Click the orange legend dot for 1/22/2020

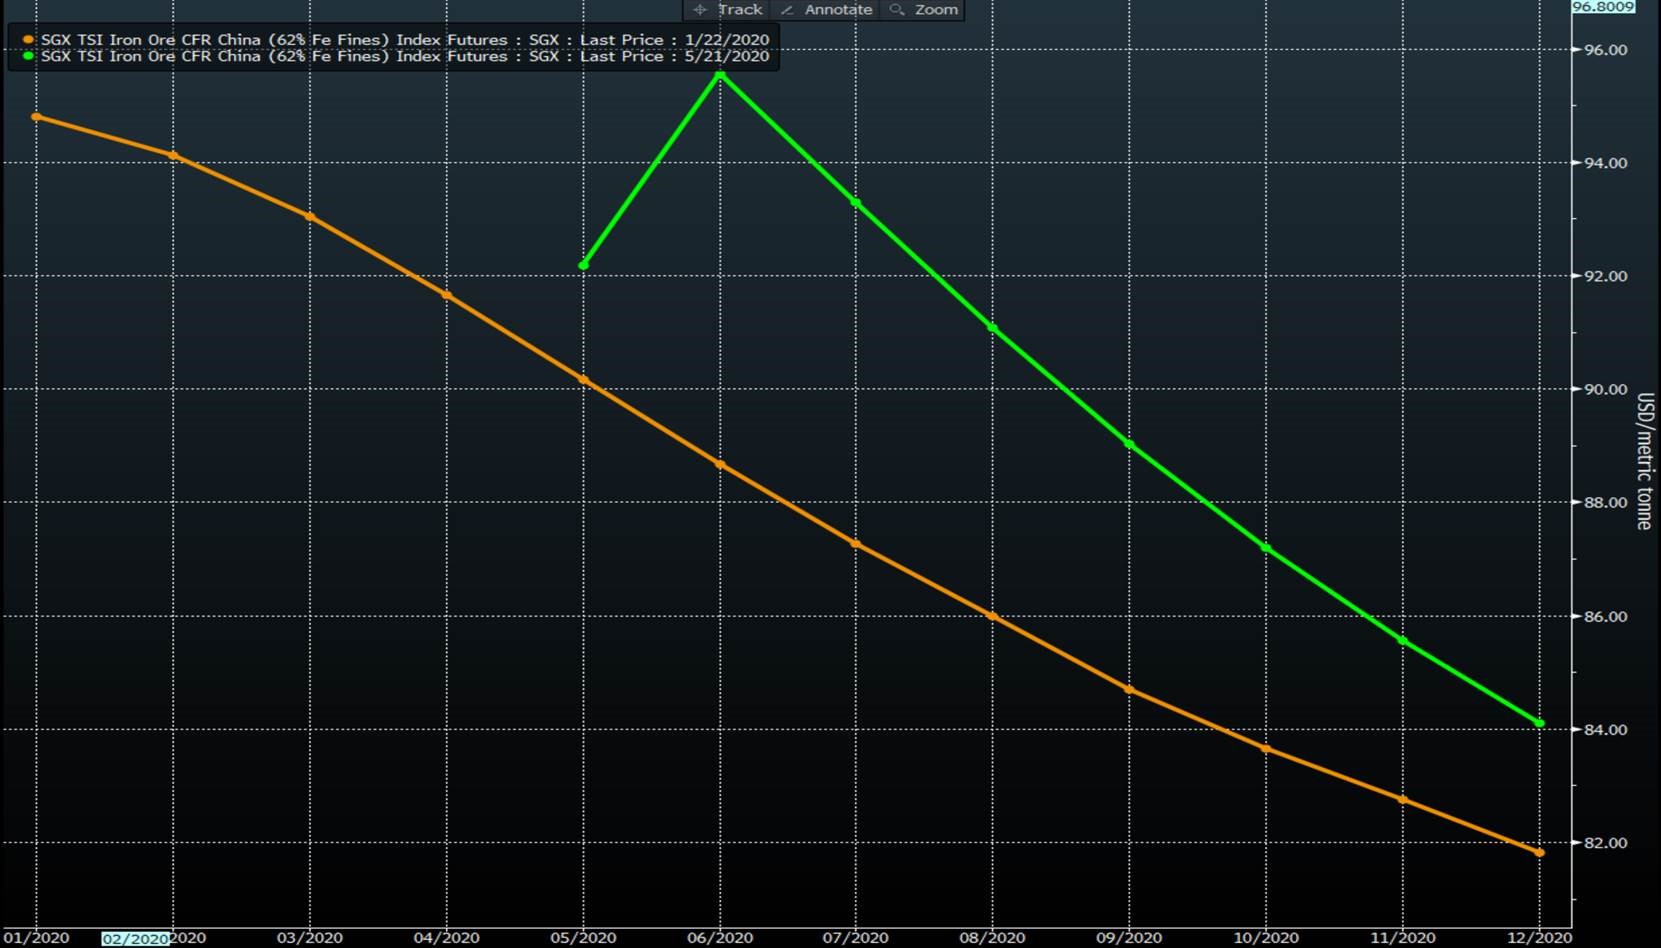point(28,40)
